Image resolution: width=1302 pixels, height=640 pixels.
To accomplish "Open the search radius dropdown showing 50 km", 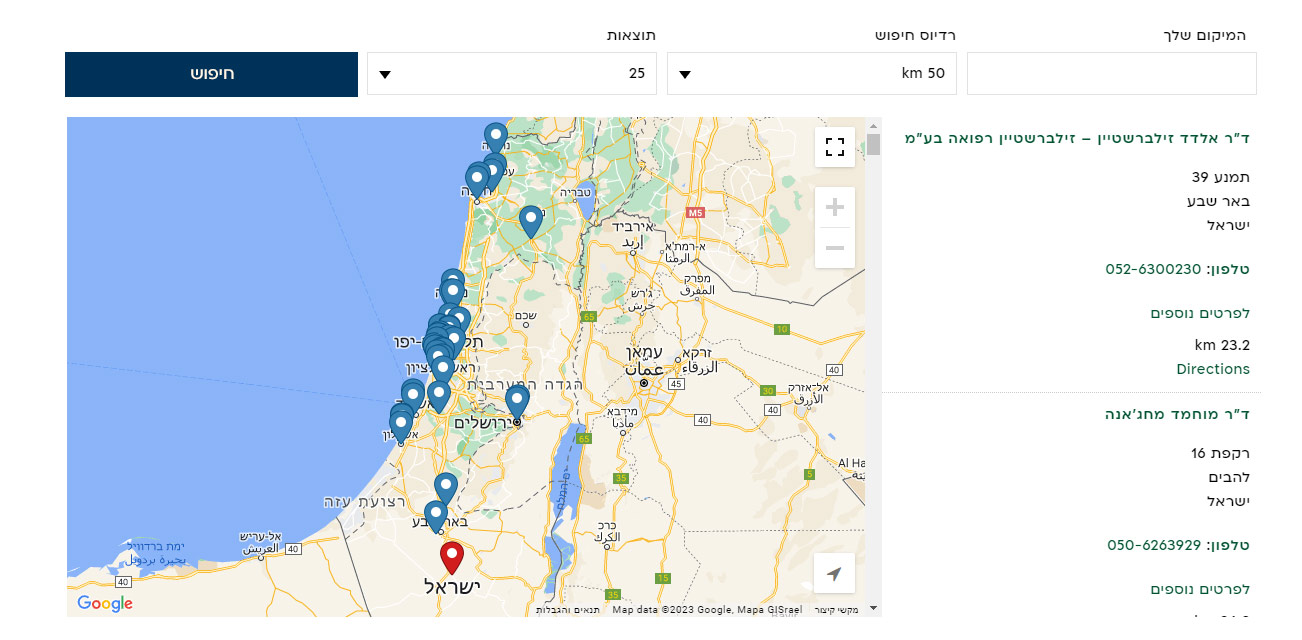I will click(x=812, y=73).
